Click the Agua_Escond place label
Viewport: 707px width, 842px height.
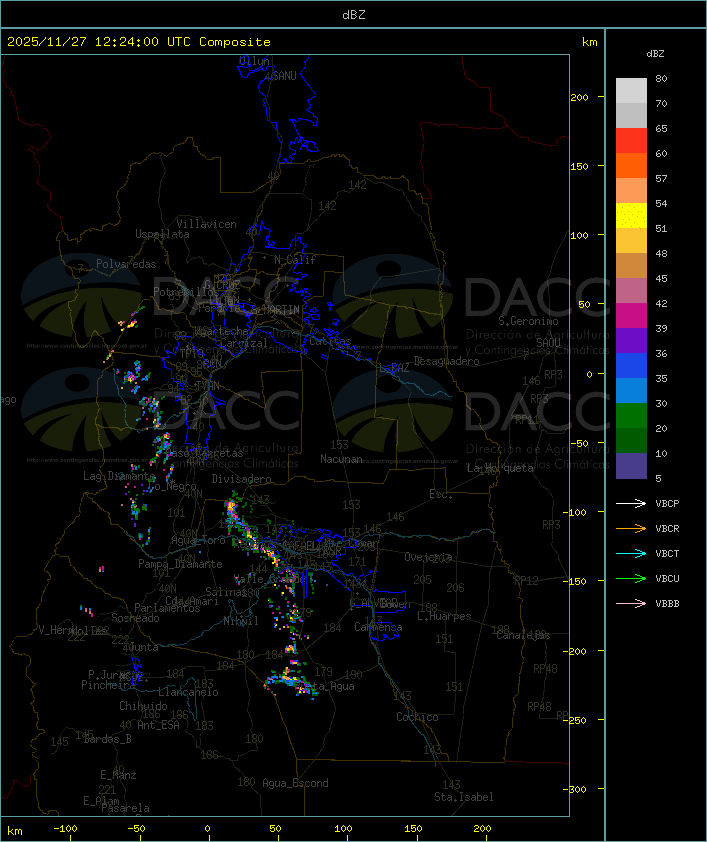(295, 783)
